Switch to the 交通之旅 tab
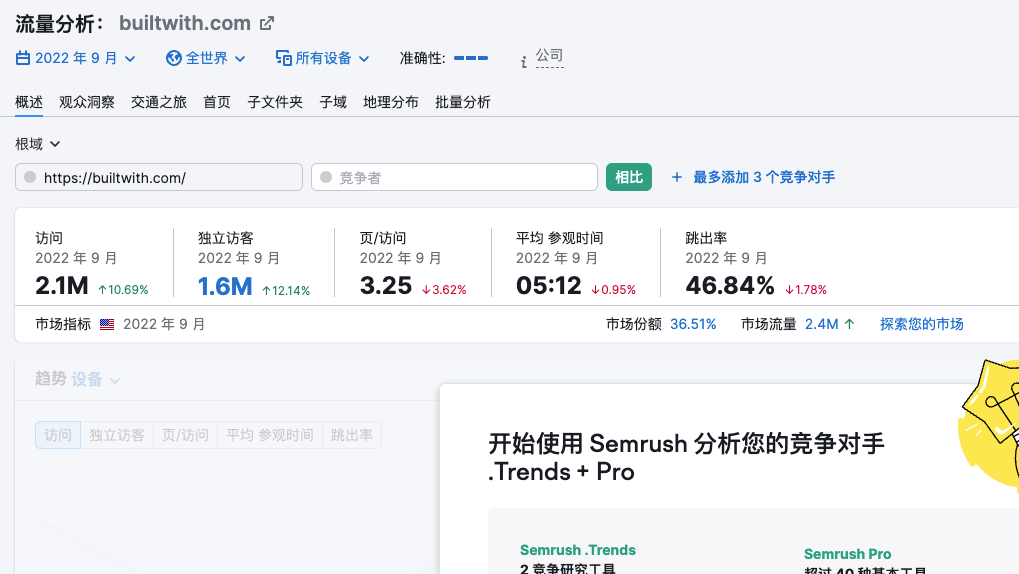Viewport: 1019px width, 574px height. click(x=159, y=102)
